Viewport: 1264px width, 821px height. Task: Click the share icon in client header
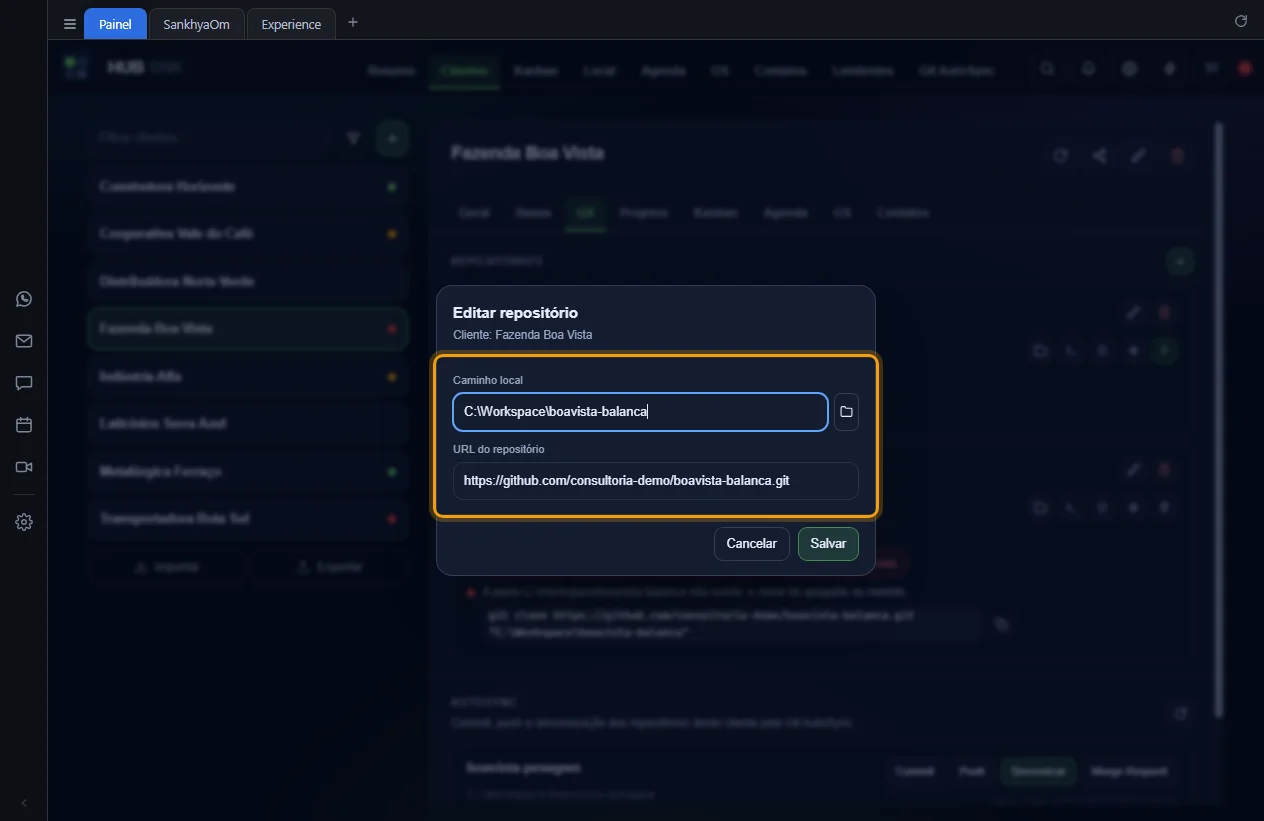pyautogui.click(x=1099, y=156)
